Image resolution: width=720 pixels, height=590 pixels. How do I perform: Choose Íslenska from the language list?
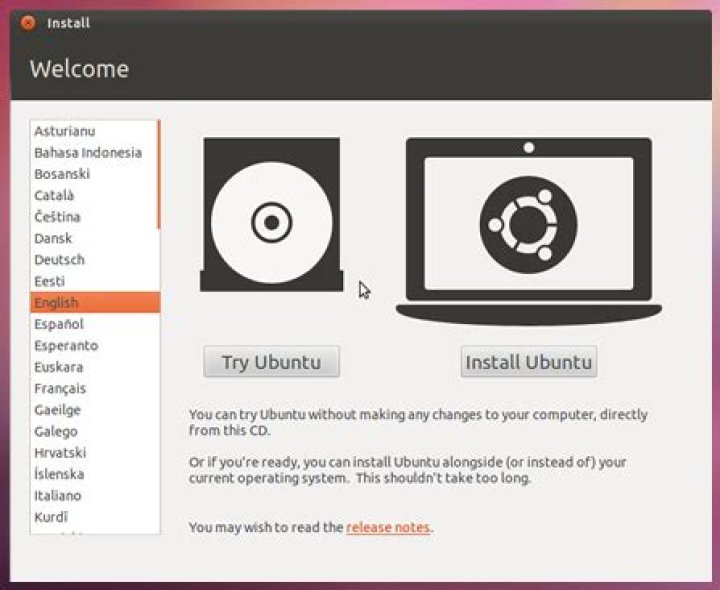pos(95,474)
